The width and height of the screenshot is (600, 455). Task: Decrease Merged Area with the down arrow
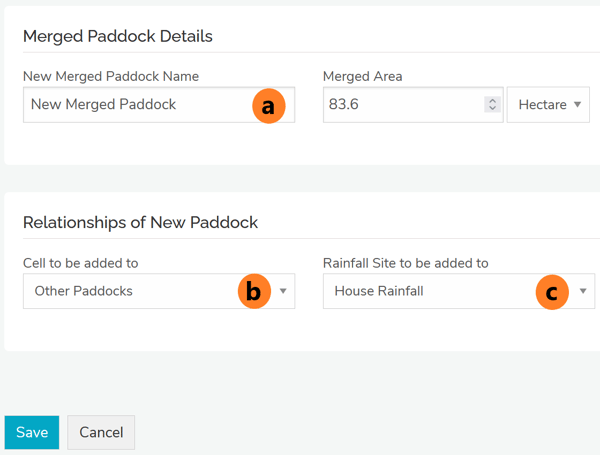pos(492,109)
